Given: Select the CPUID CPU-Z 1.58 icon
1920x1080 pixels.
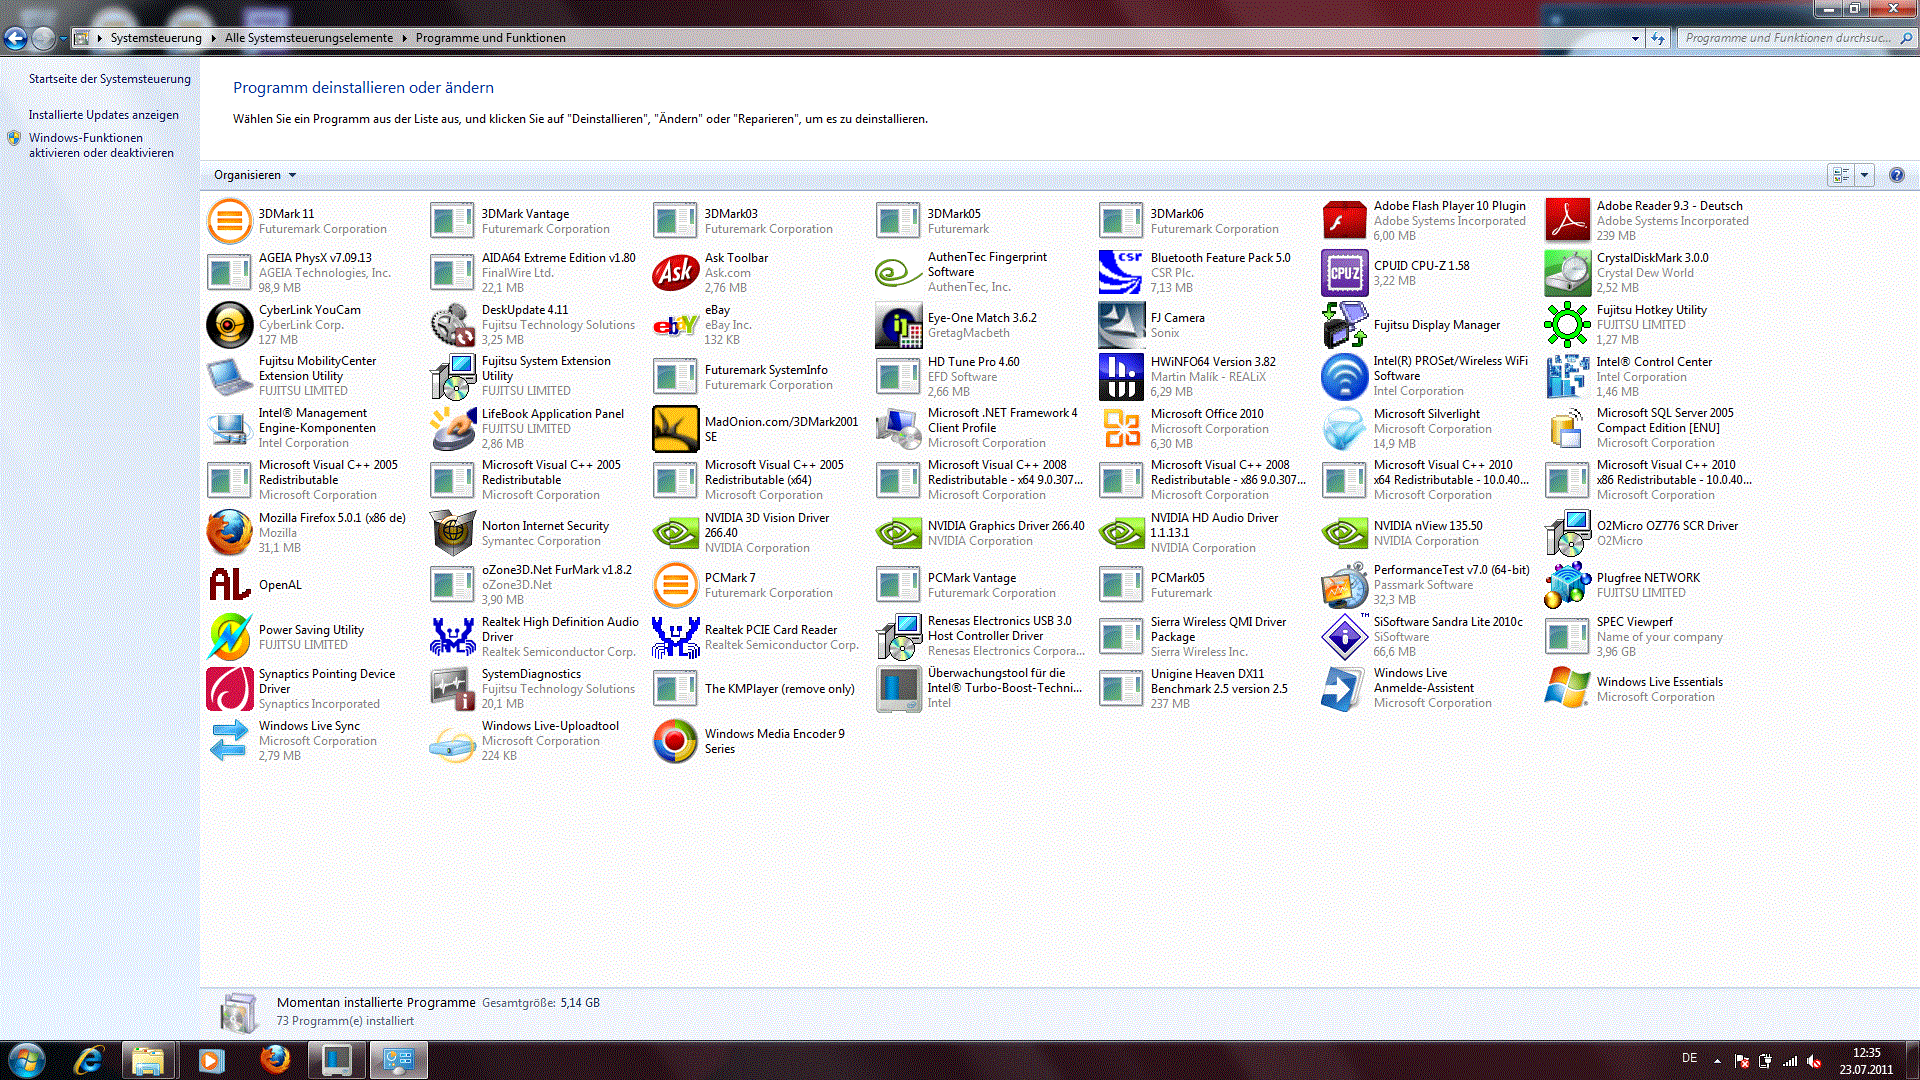Looking at the screenshot, I should click(1344, 272).
